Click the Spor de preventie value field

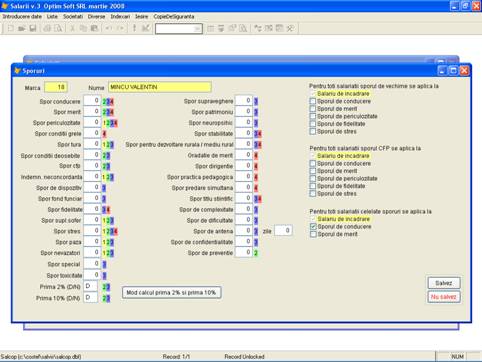pos(244,252)
